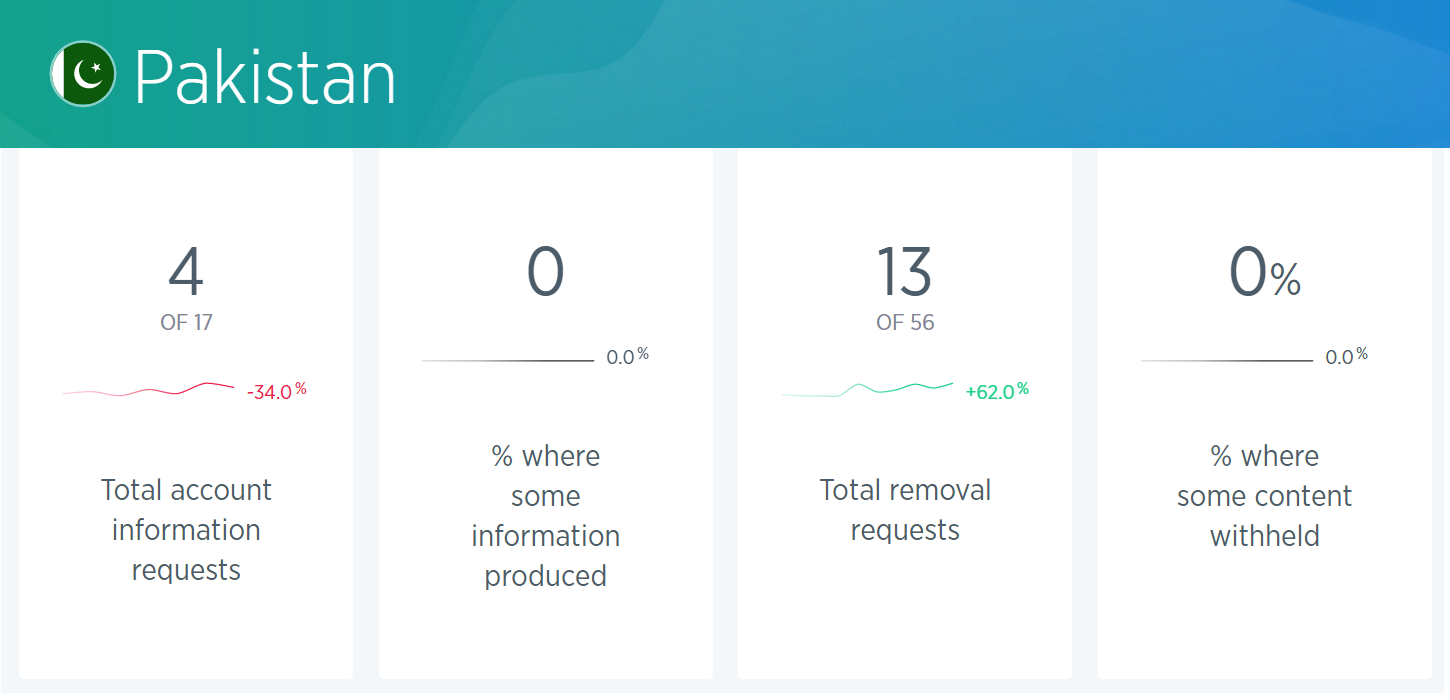This screenshot has width=1450, height=700.
Task: Select "% where some information produced" label
Action: coord(545,516)
